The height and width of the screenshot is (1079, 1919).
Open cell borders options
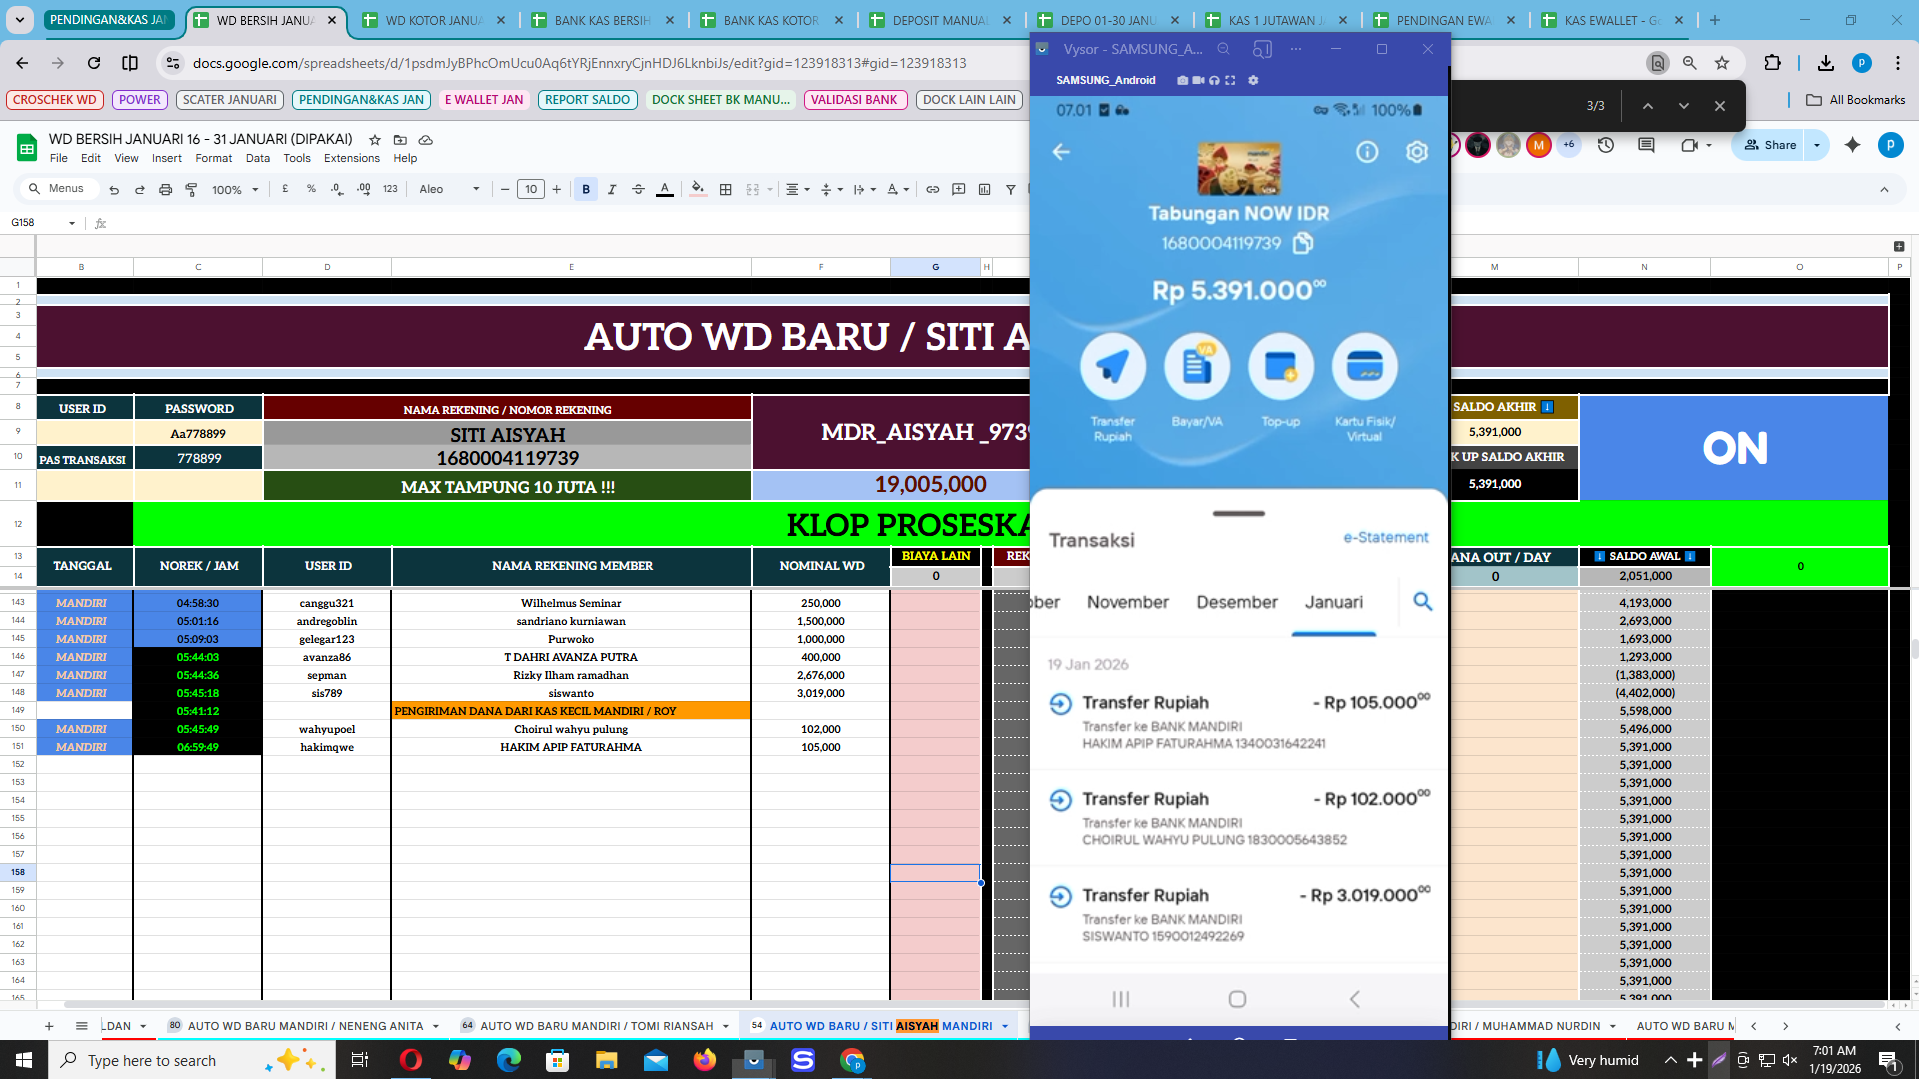click(726, 189)
